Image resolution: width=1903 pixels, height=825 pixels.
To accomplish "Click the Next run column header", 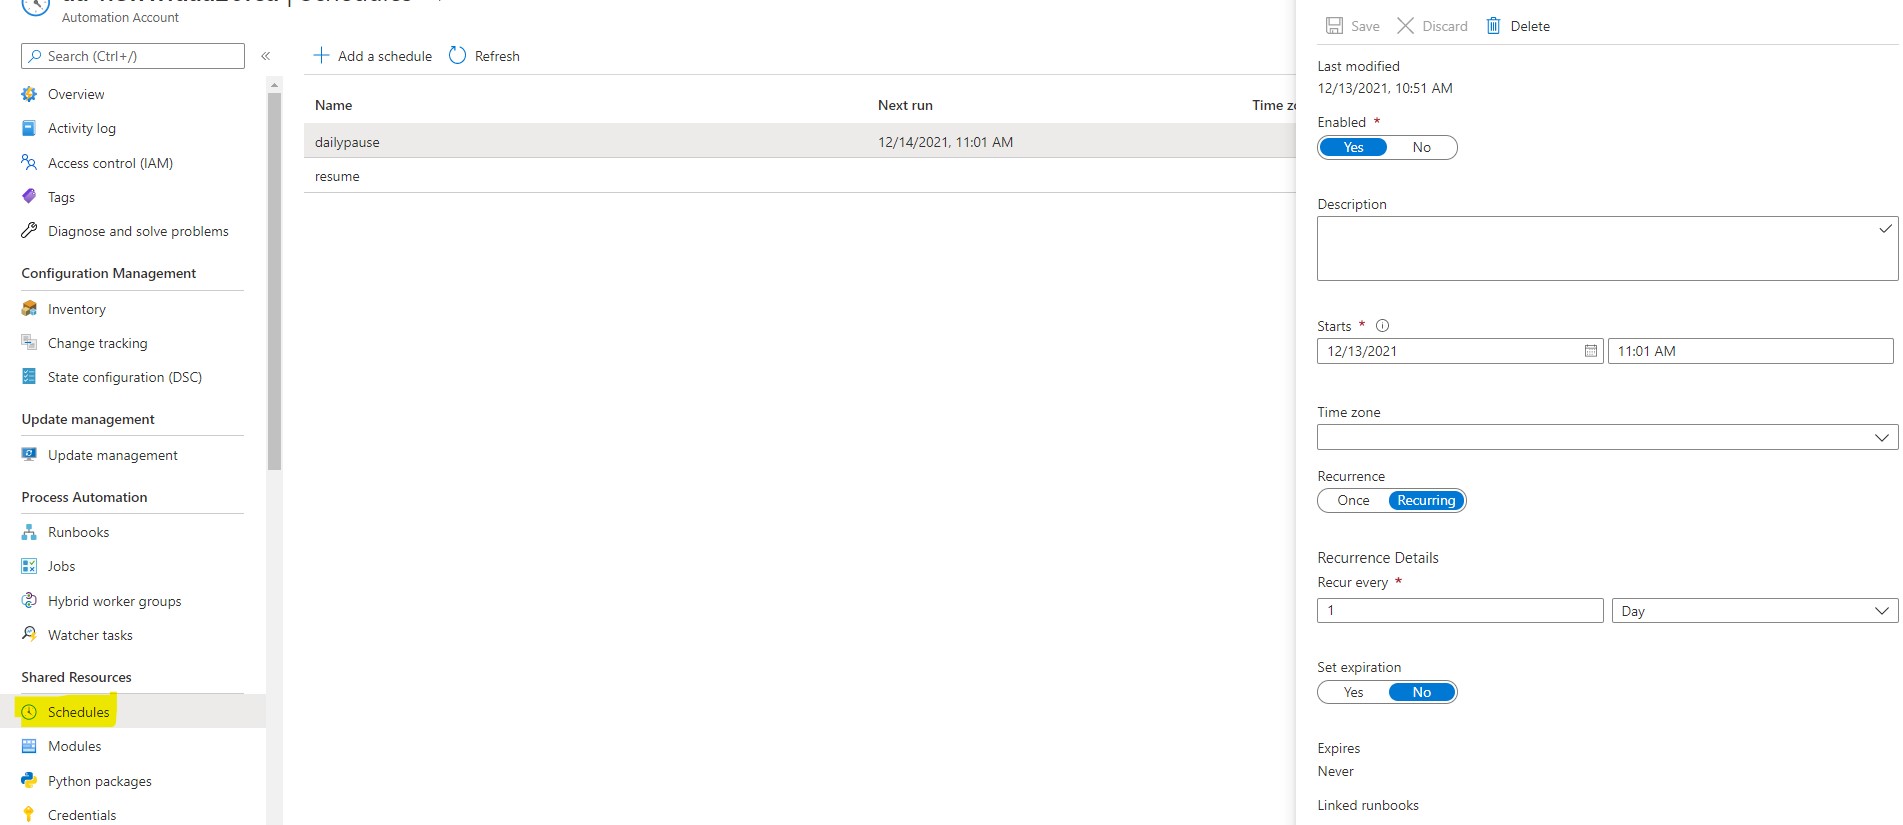I will point(905,105).
